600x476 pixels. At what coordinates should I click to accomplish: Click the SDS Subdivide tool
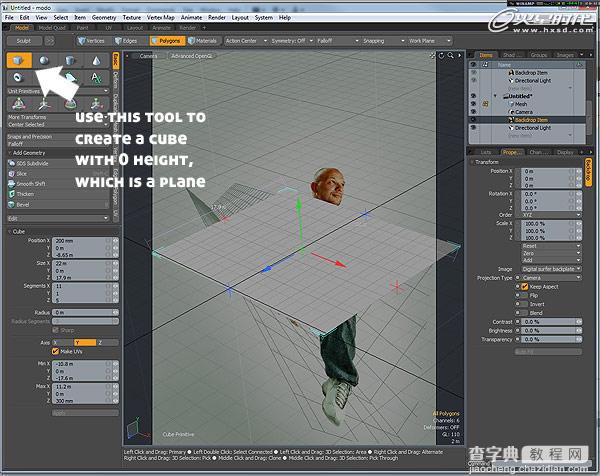point(58,163)
